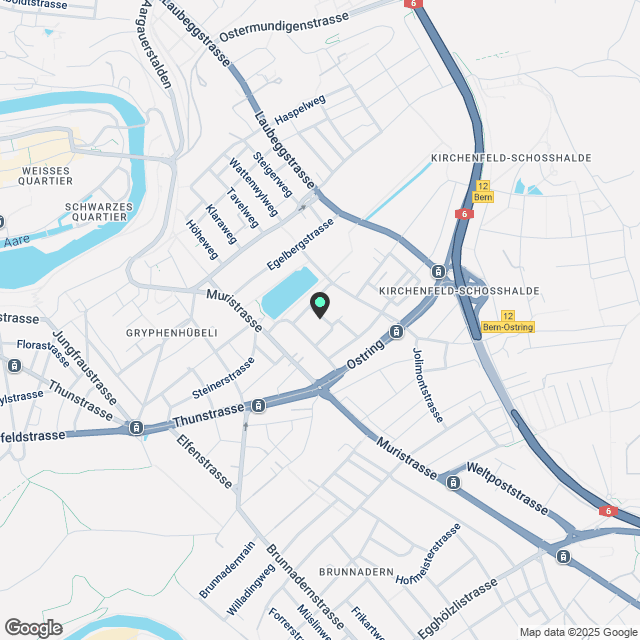Select the exit 12 Bern-Ostring sign
The width and height of the screenshot is (640, 640).
[508, 322]
